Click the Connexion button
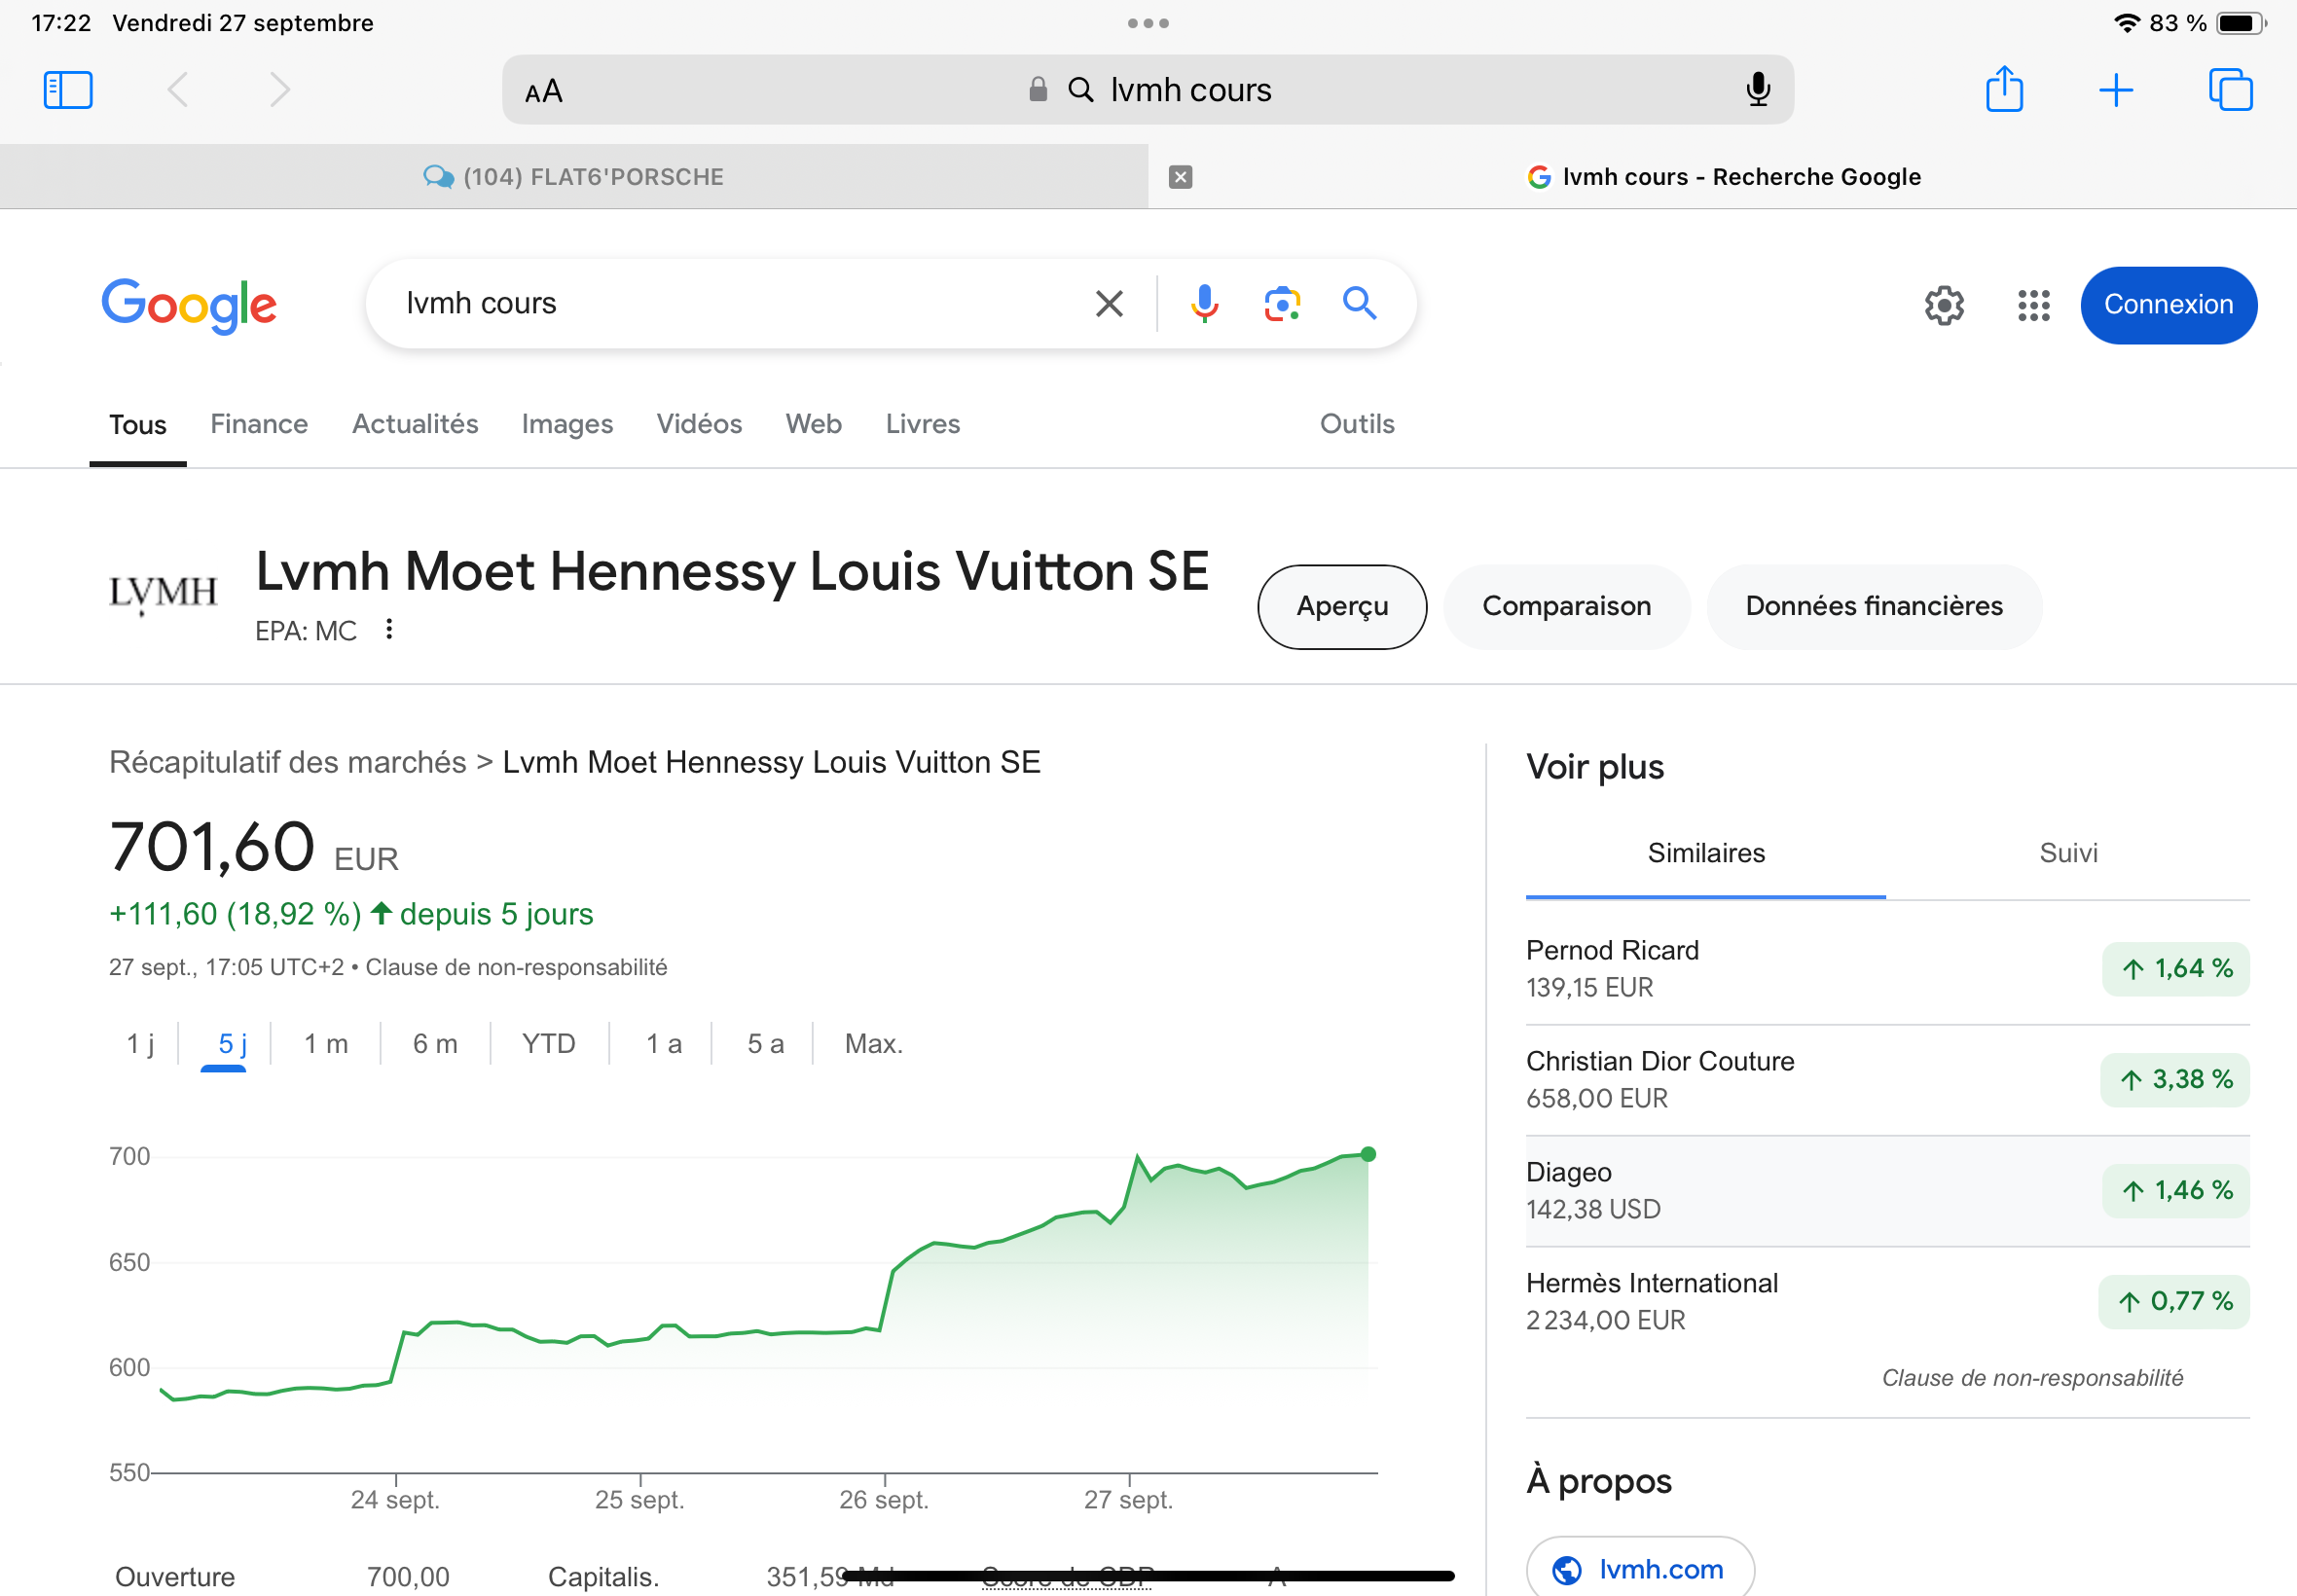2297x1596 pixels. pos(2167,305)
